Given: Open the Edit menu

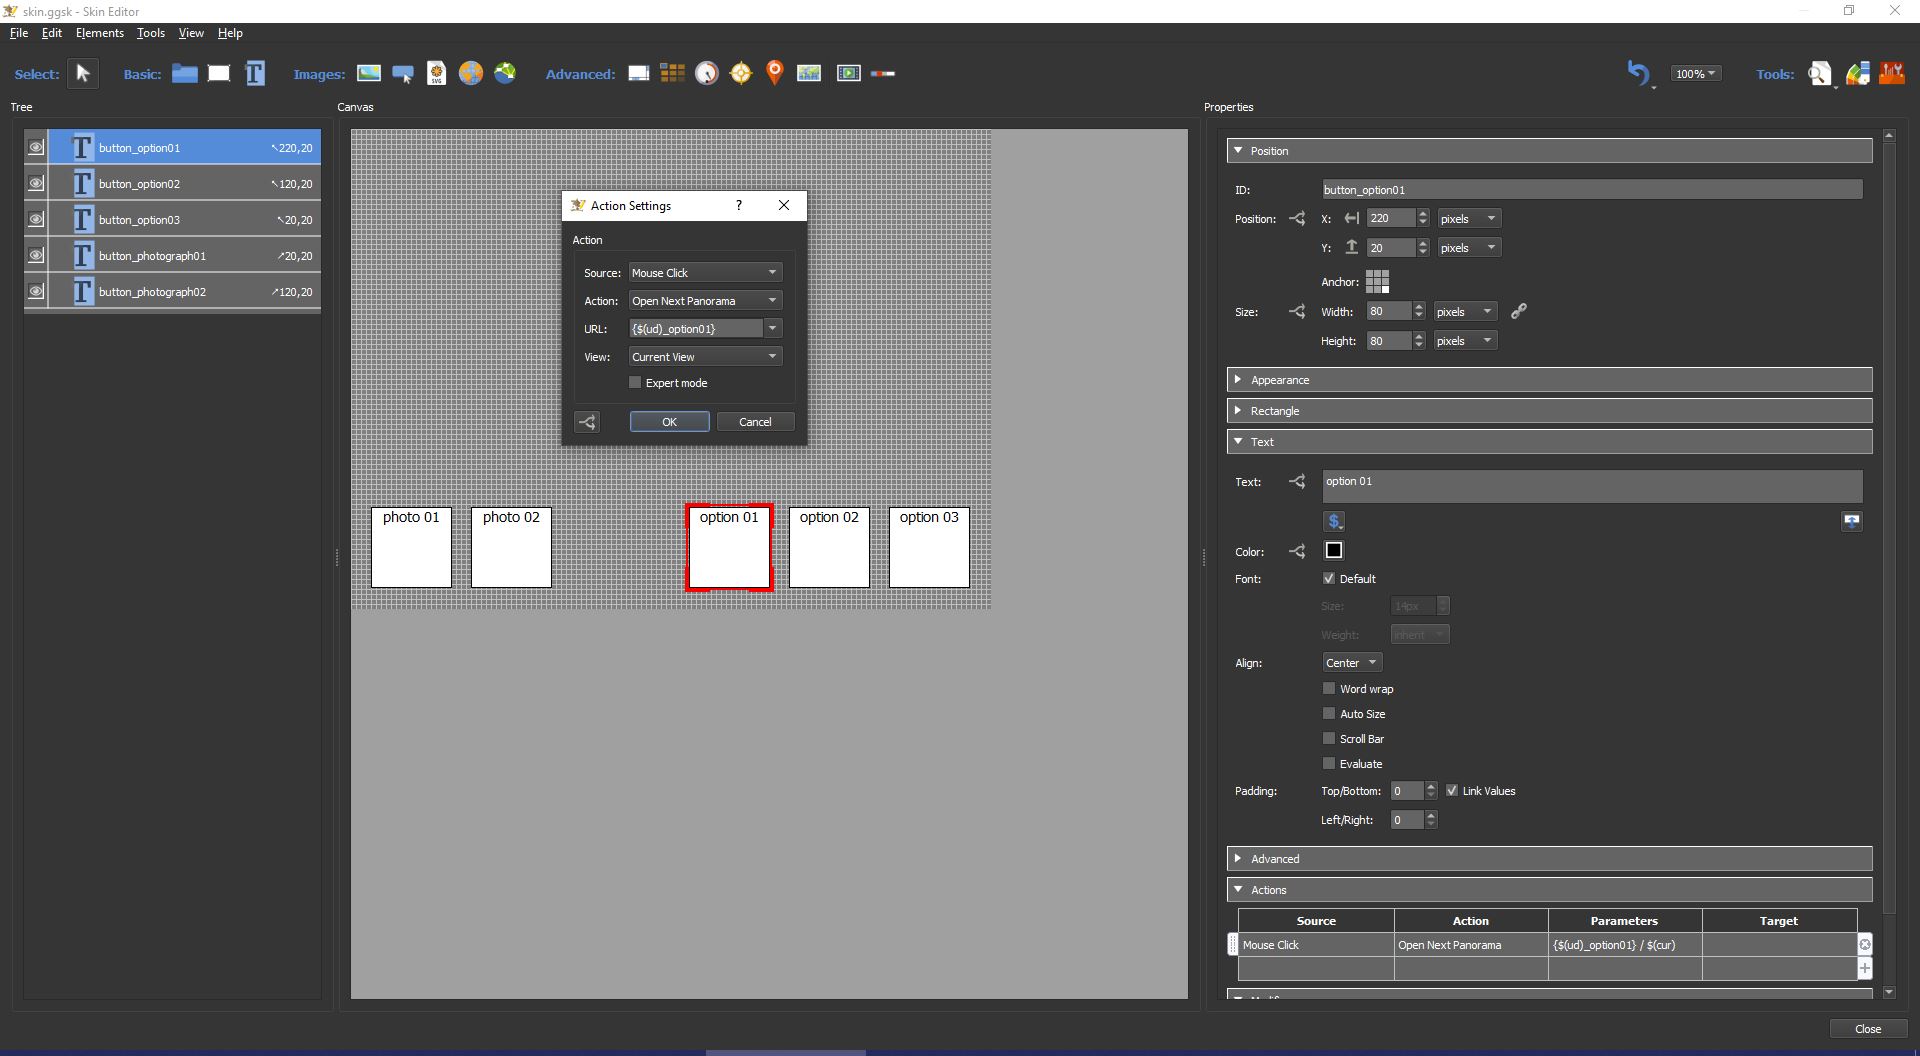Looking at the screenshot, I should tap(52, 33).
